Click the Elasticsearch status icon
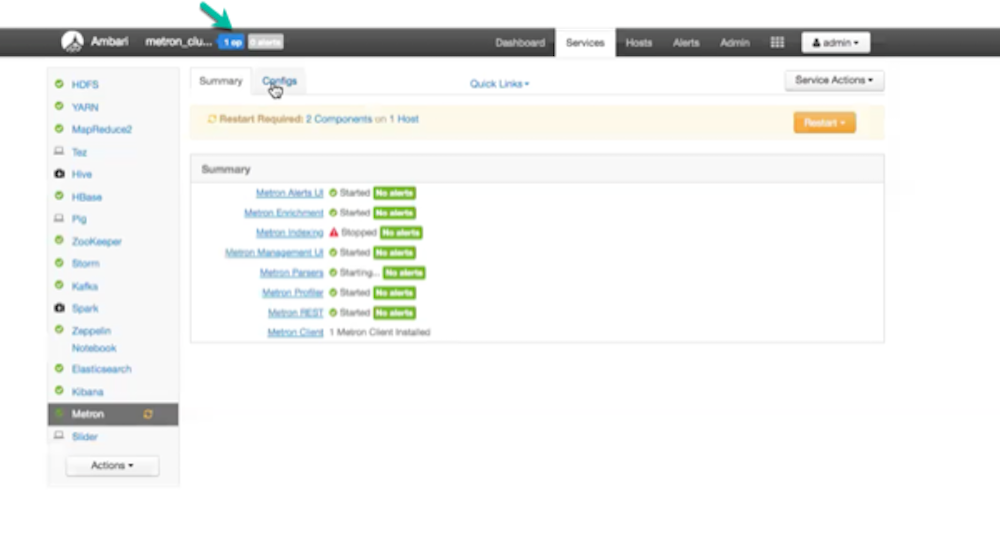 (x=59, y=368)
